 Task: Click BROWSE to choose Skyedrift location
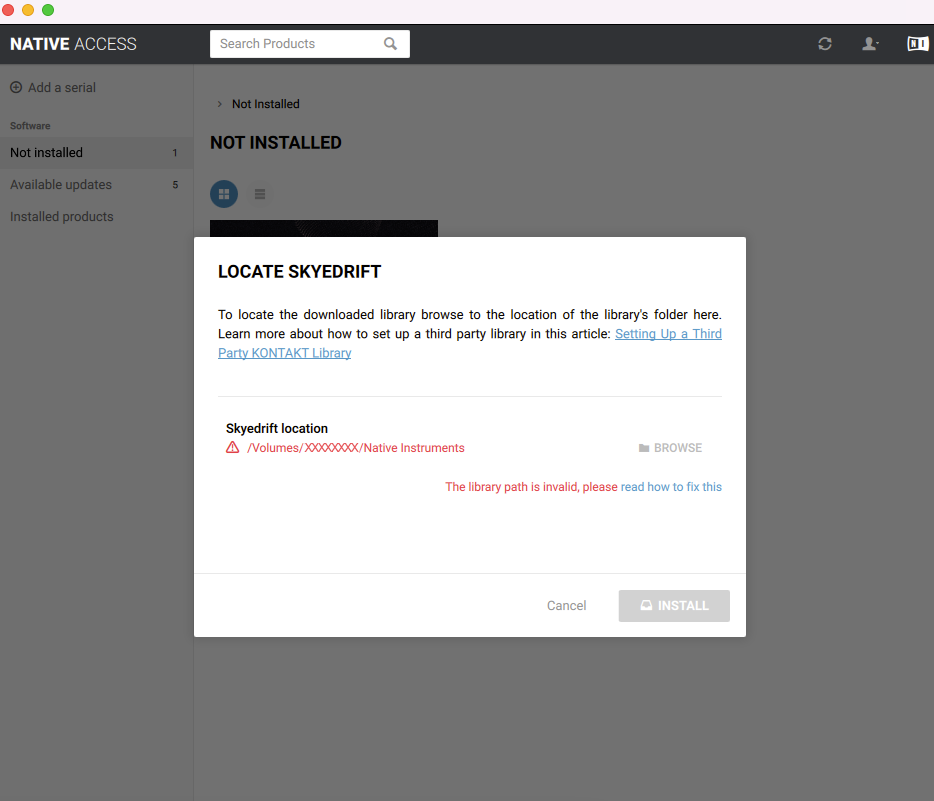pos(671,448)
